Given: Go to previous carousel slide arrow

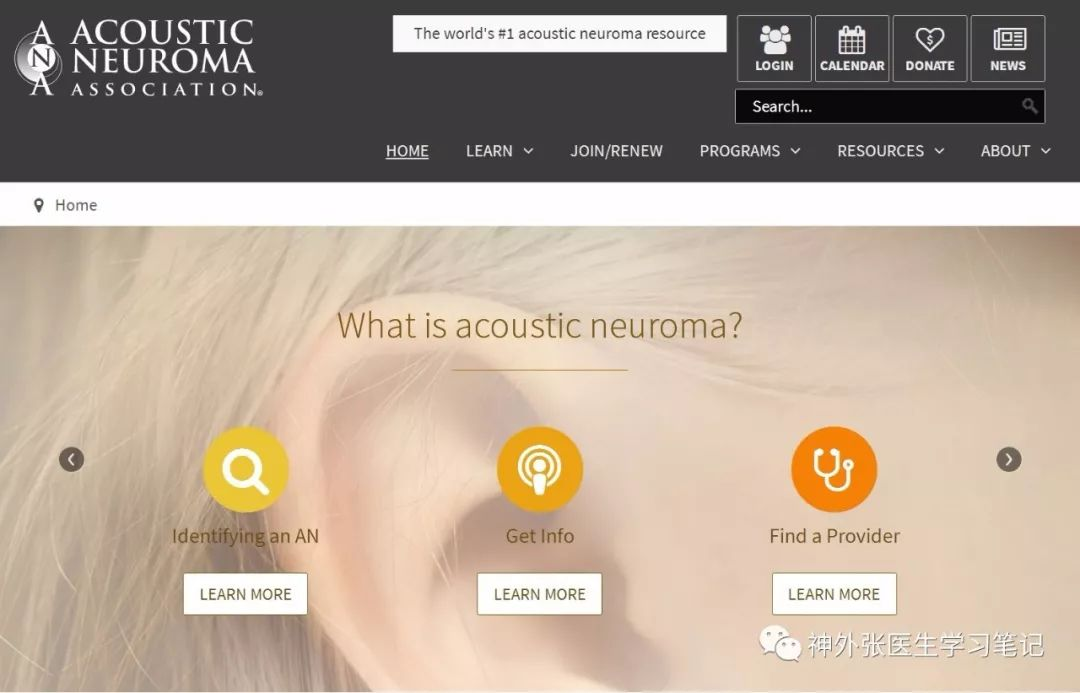Looking at the screenshot, I should pyautogui.click(x=72, y=459).
